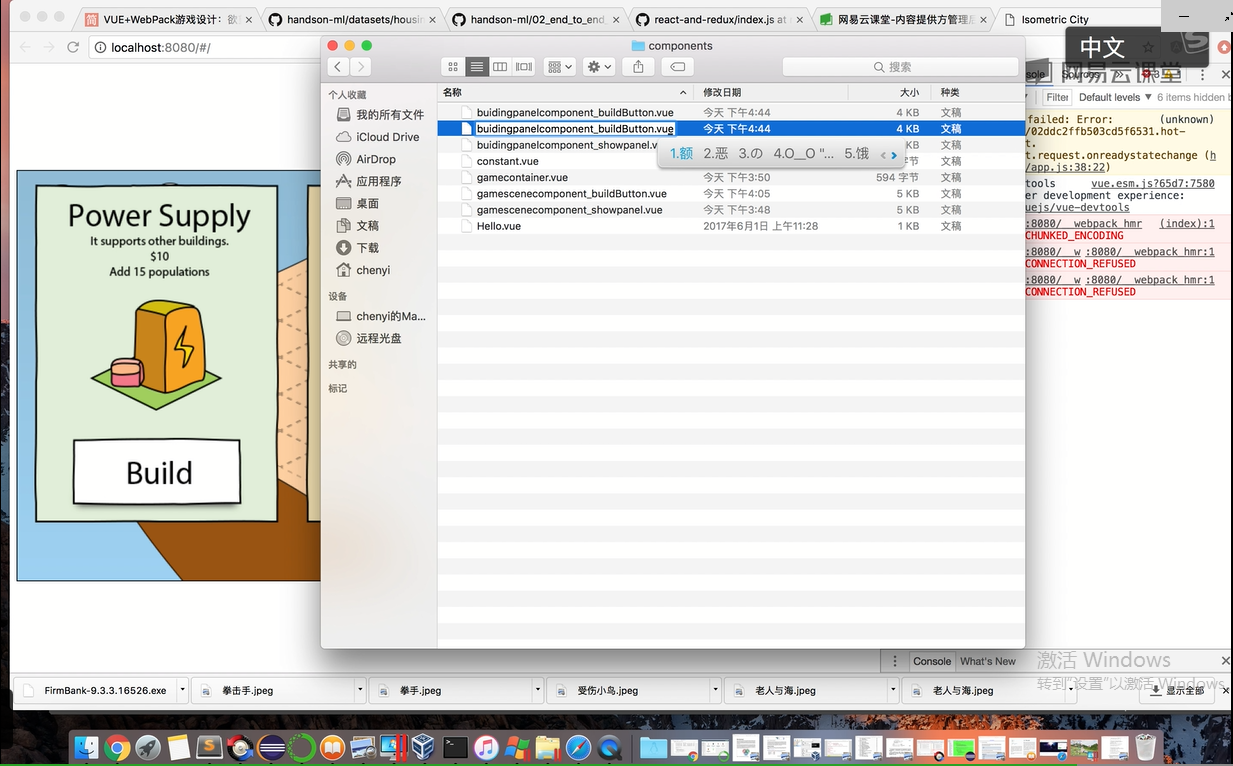Switch Finder to list view
The image size is (1233, 766).
(x=477, y=67)
